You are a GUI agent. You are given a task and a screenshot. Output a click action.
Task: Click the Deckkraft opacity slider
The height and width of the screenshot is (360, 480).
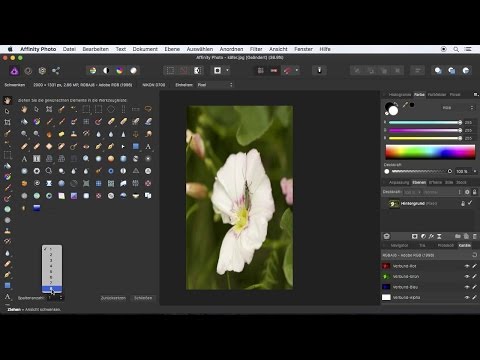point(421,171)
